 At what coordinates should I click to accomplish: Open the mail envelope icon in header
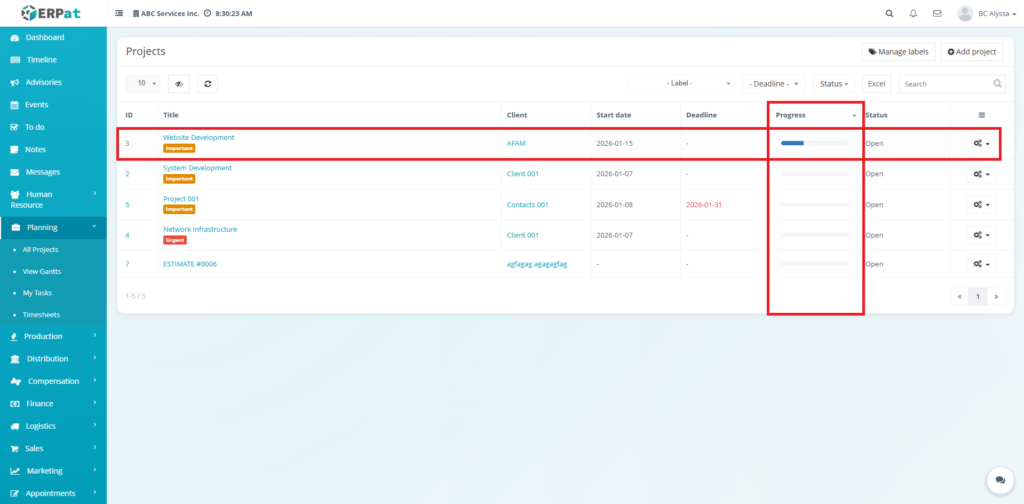click(x=937, y=14)
